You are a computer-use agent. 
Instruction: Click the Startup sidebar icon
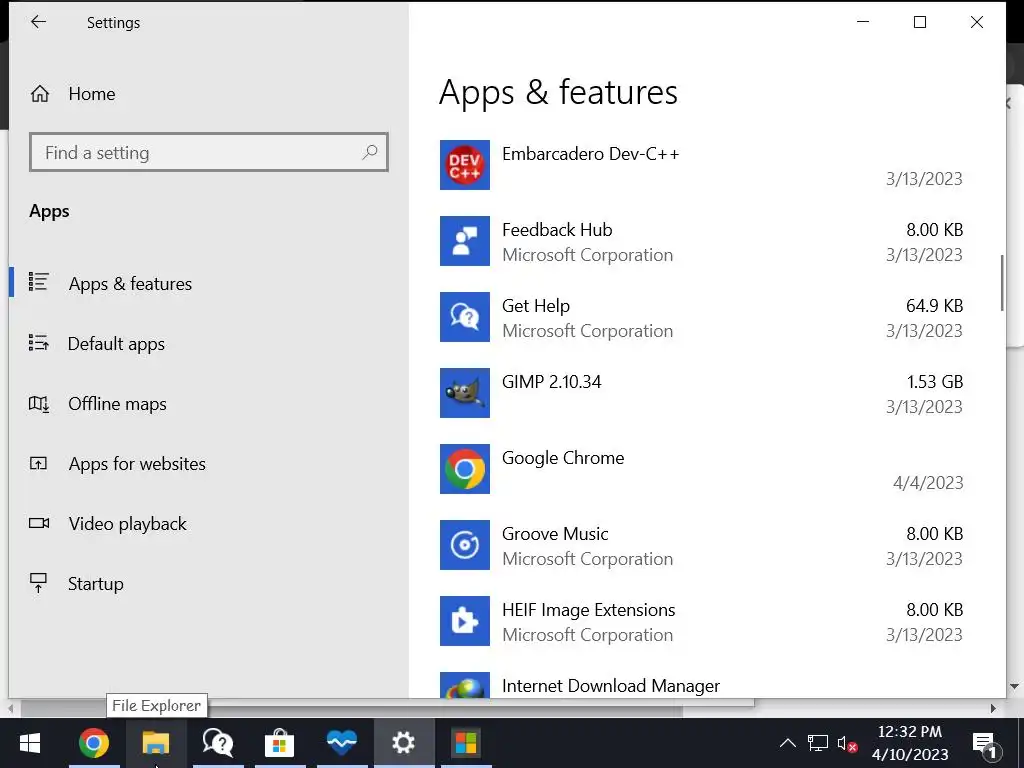pos(39,583)
